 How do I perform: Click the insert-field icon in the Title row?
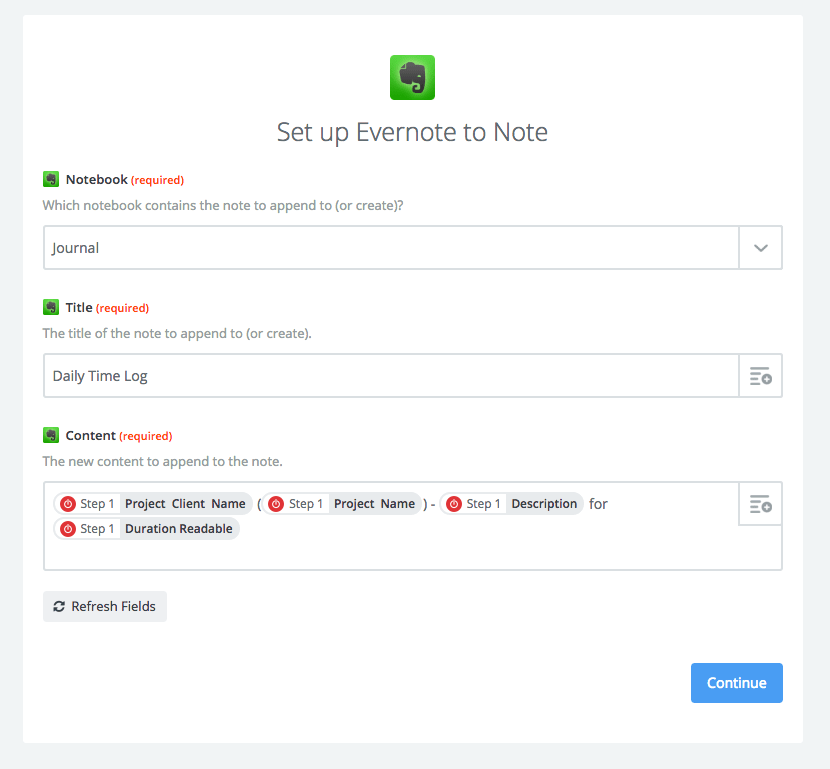click(x=760, y=376)
